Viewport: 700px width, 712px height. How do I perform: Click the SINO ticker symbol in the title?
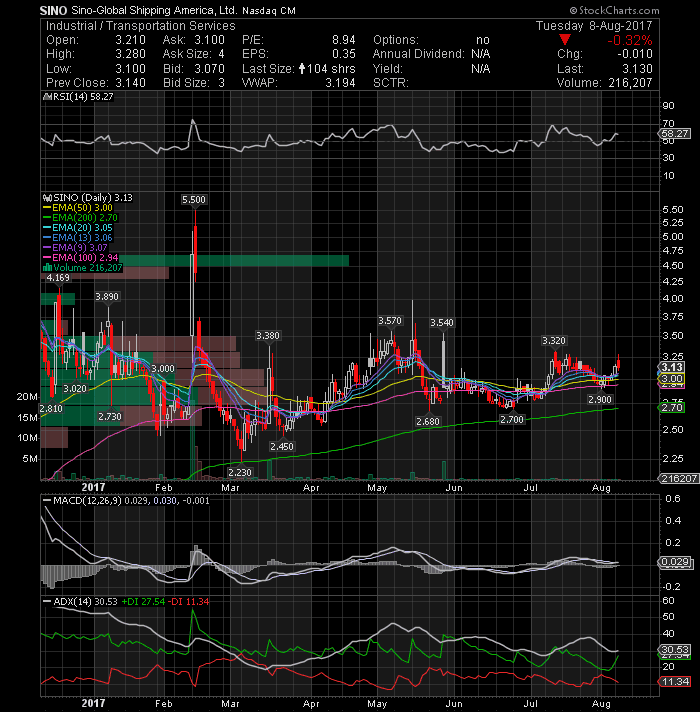pos(53,10)
